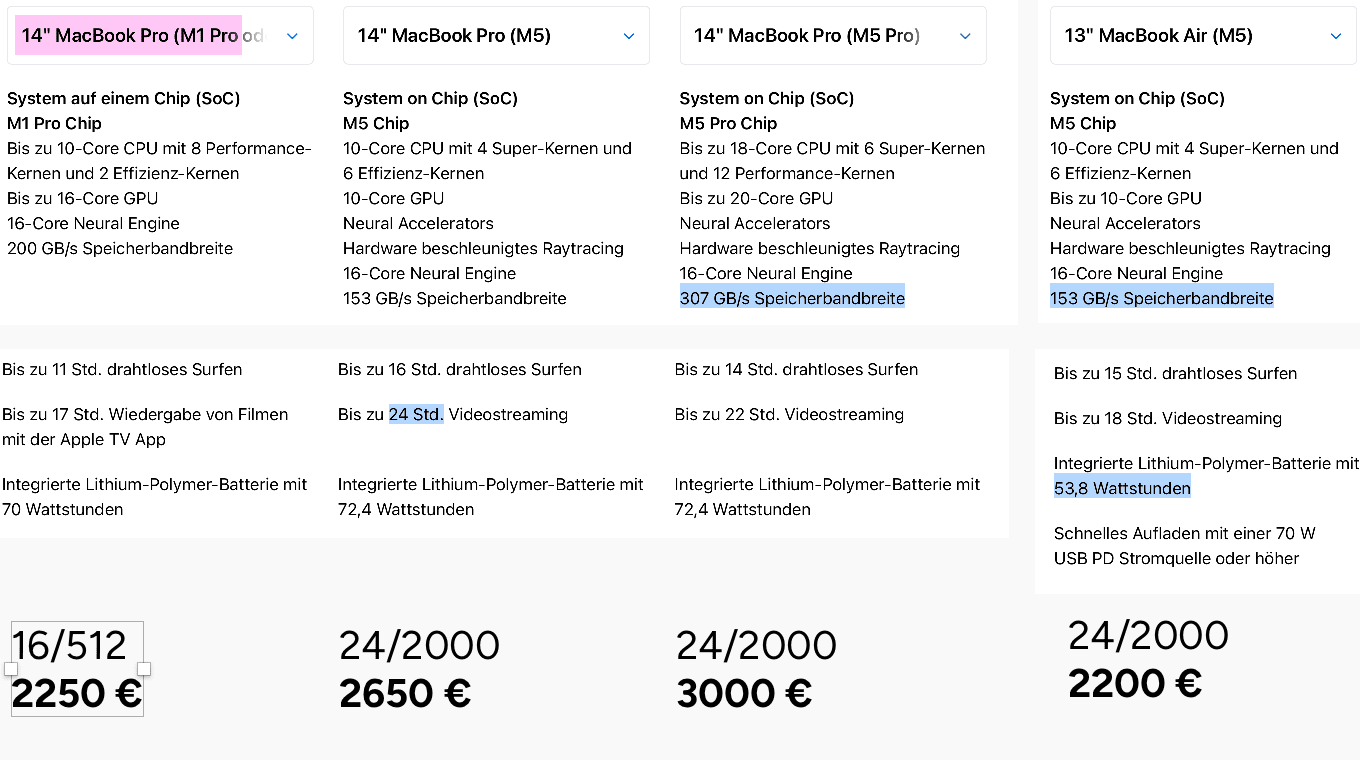Click the 3000 € price label
This screenshot has width=1360, height=760.
click(744, 693)
